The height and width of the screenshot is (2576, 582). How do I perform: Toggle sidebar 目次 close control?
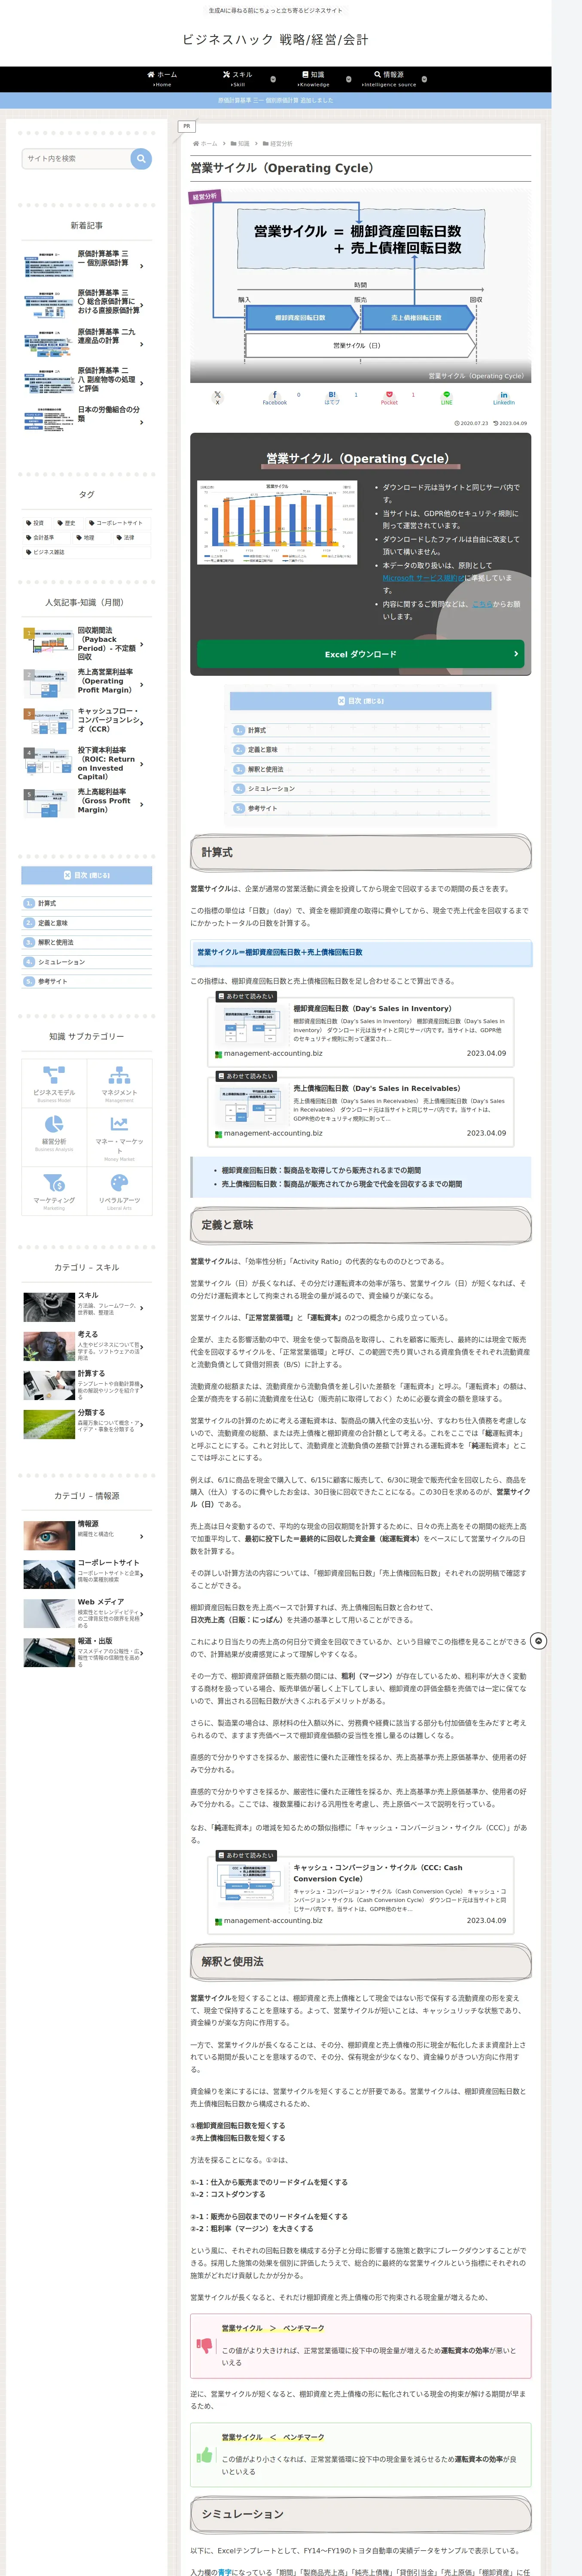click(x=87, y=875)
